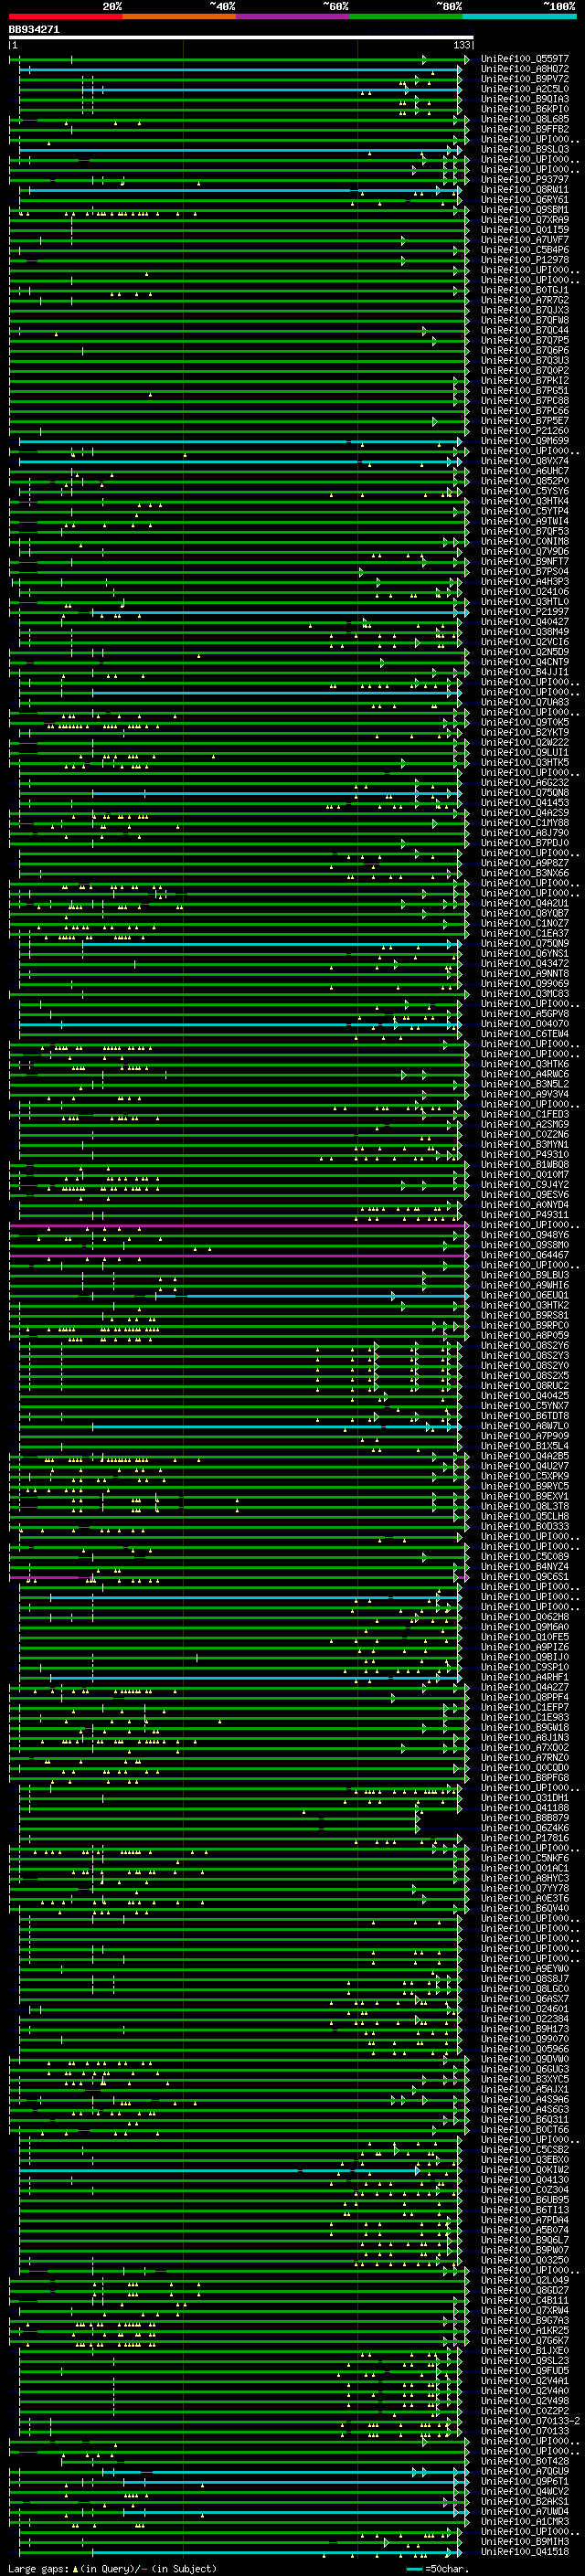Click the UniRef100_O70133-2 sequence label
The image size is (585, 2576).
[530, 2421]
